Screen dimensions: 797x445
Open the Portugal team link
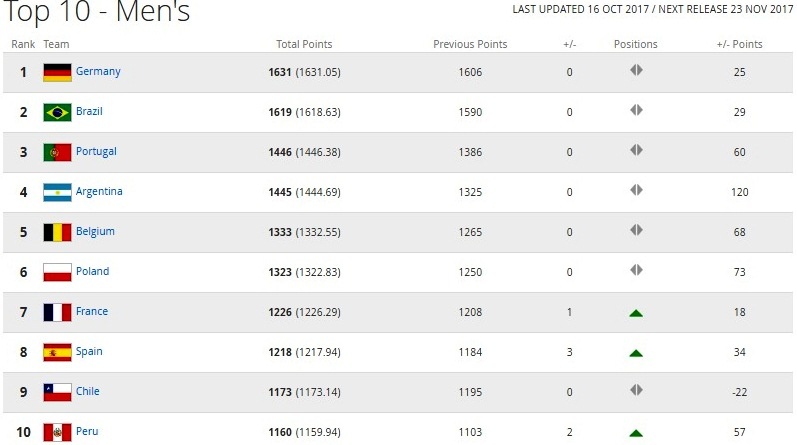tap(96, 151)
